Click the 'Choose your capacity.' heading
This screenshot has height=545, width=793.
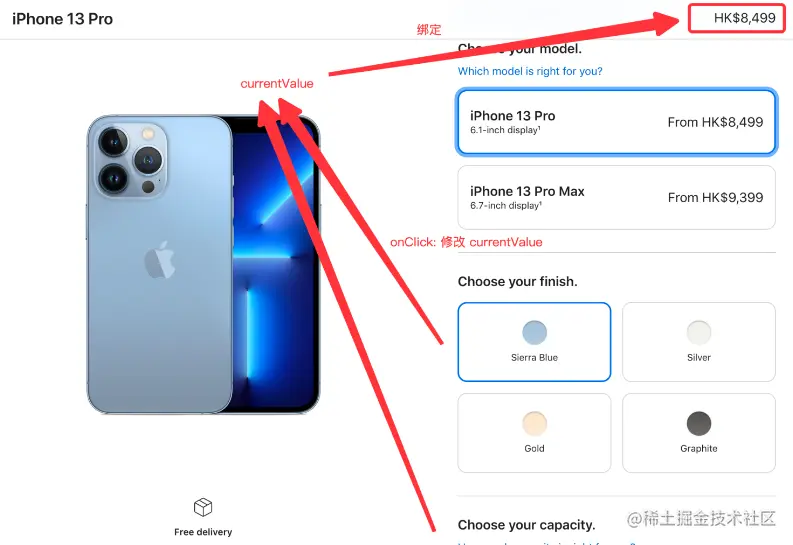click(526, 525)
